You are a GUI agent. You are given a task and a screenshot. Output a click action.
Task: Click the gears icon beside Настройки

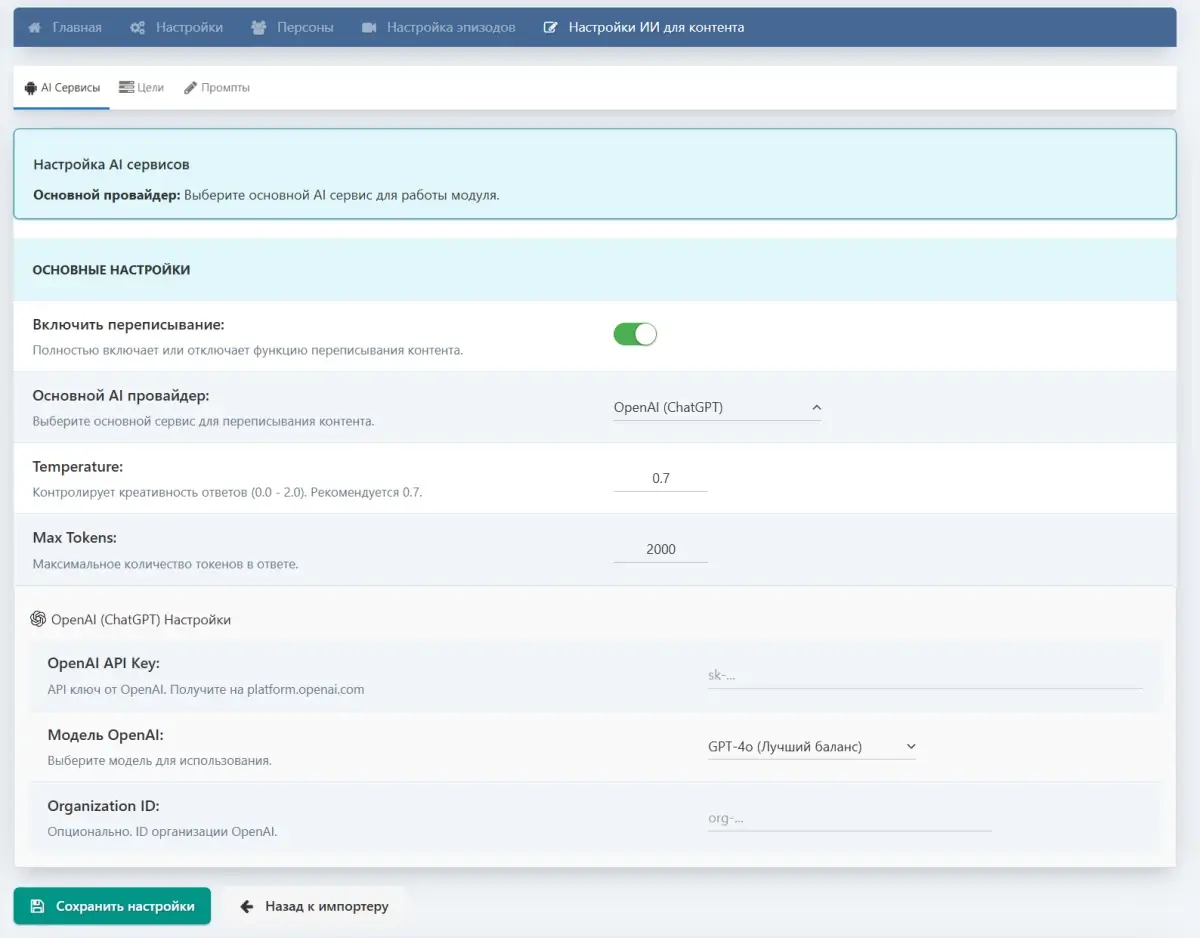[x=138, y=27]
